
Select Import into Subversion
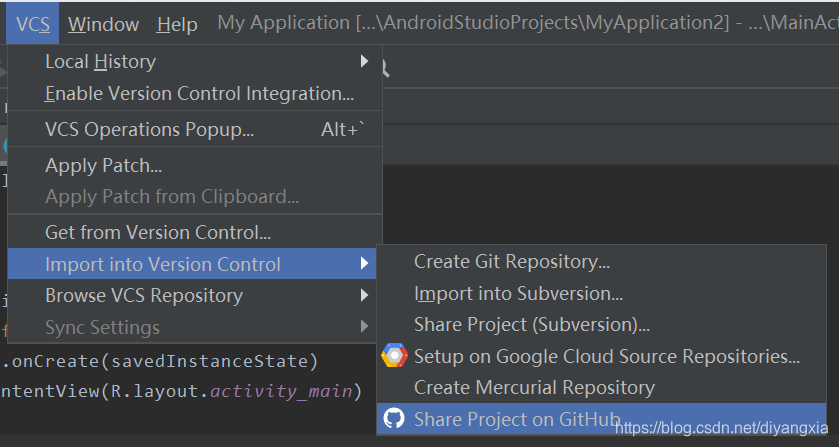tap(601, 293)
